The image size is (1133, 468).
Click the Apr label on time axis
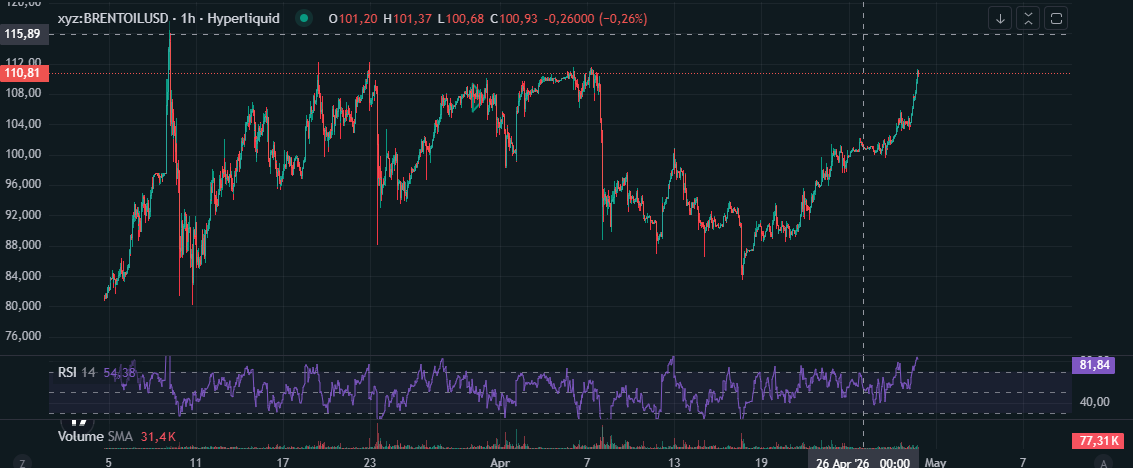pos(500,462)
